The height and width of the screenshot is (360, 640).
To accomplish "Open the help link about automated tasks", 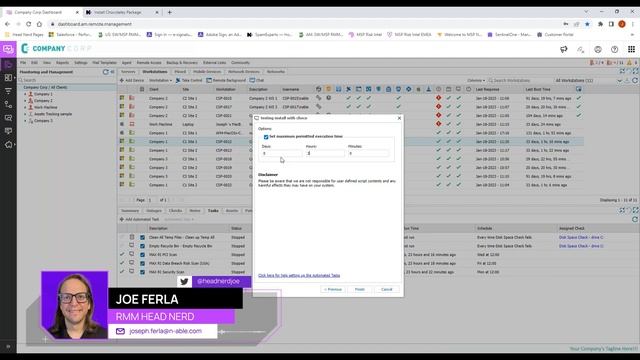I will (x=299, y=276).
